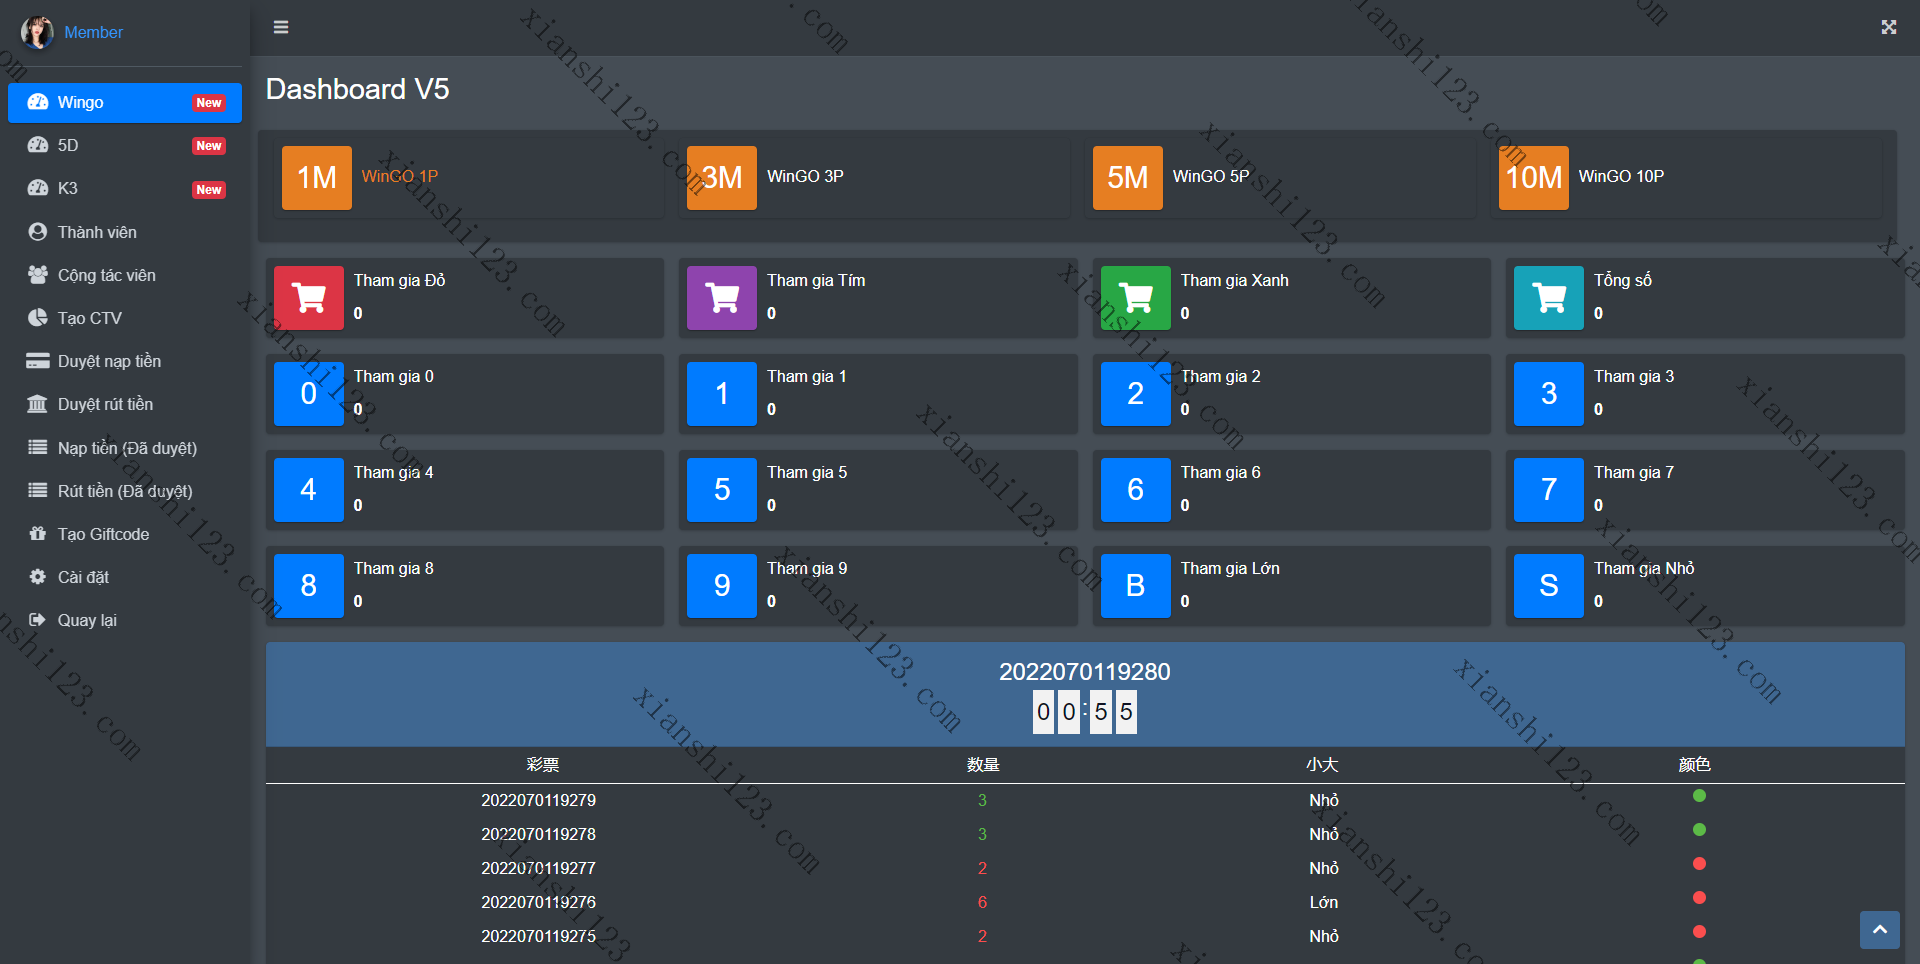The image size is (1920, 964).
Task: Click lottery row 2022070119279
Action: [1085, 800]
